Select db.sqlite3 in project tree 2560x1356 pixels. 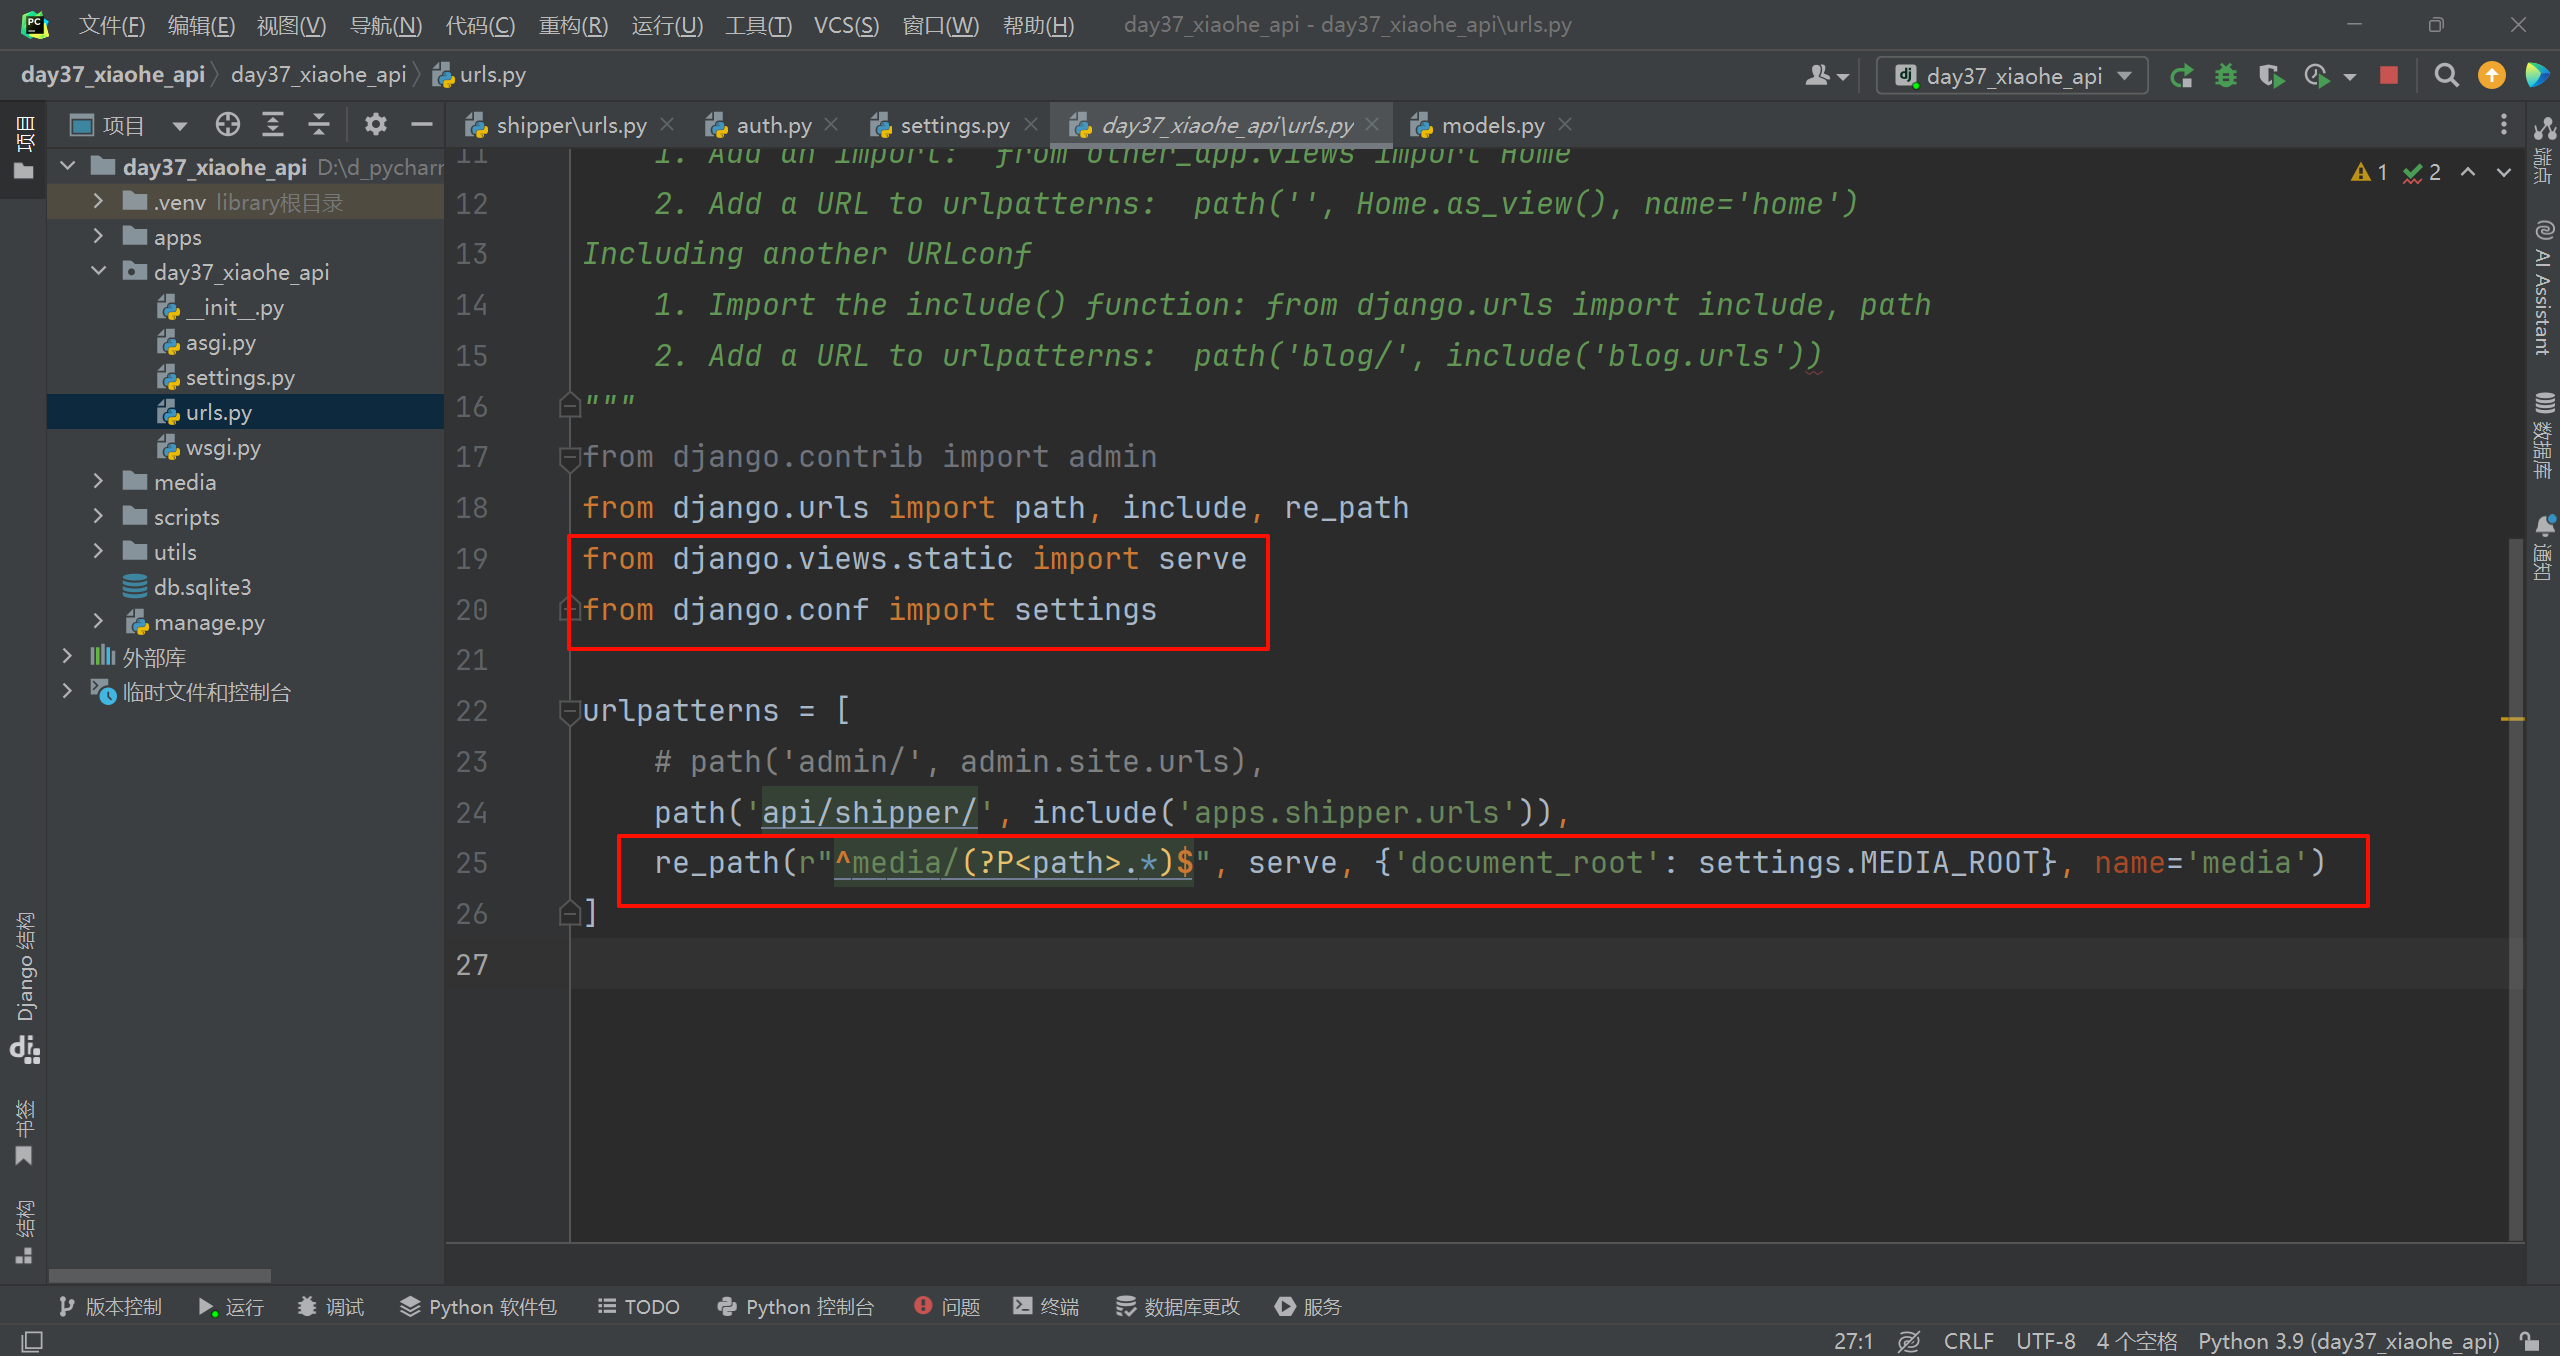point(202,587)
